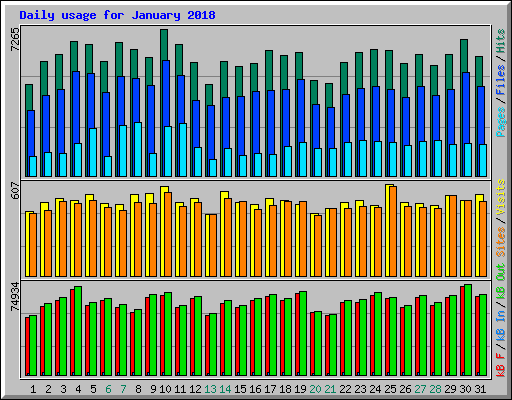Click the green weekend day label 28
This screenshot has height=400, width=512.
point(435,389)
